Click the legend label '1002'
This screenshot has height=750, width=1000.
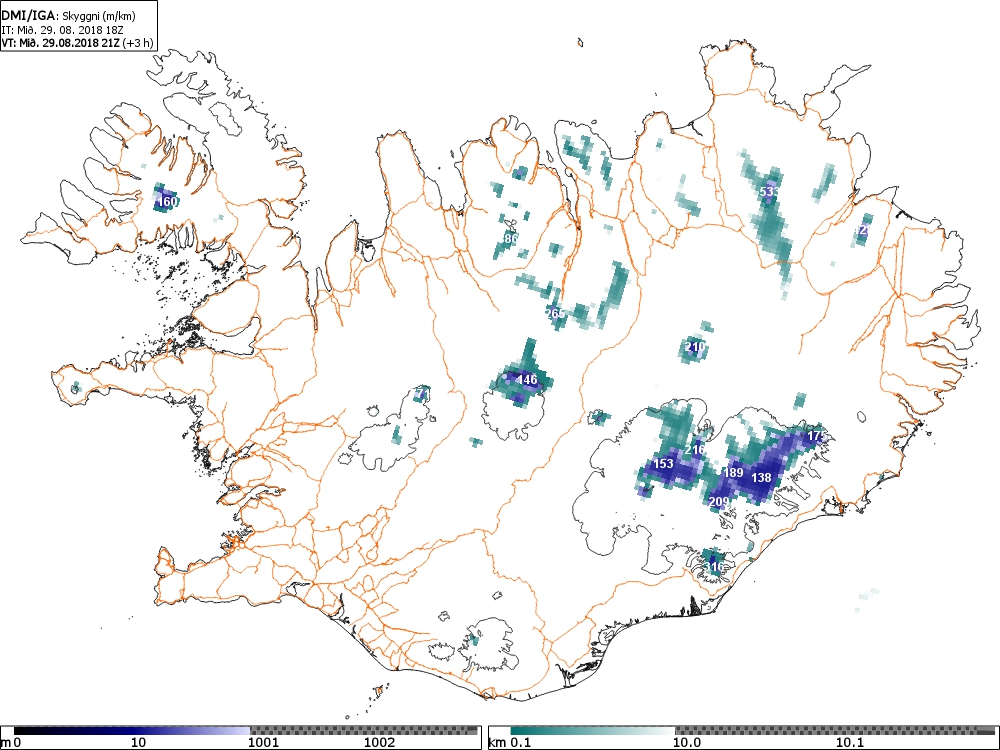click(x=379, y=742)
